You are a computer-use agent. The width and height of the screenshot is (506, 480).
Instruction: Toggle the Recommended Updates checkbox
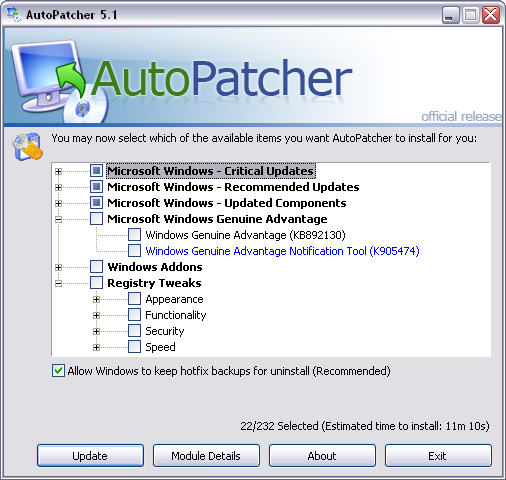click(96, 187)
